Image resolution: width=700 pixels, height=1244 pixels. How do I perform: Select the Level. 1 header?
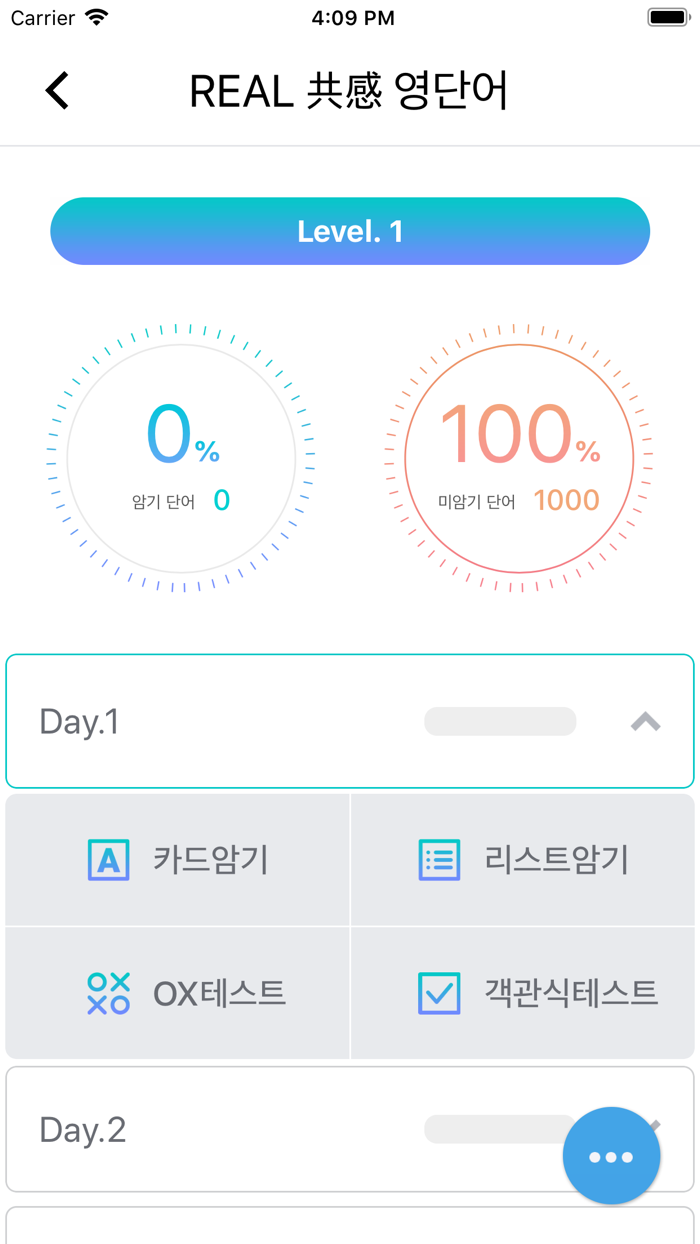point(350,231)
